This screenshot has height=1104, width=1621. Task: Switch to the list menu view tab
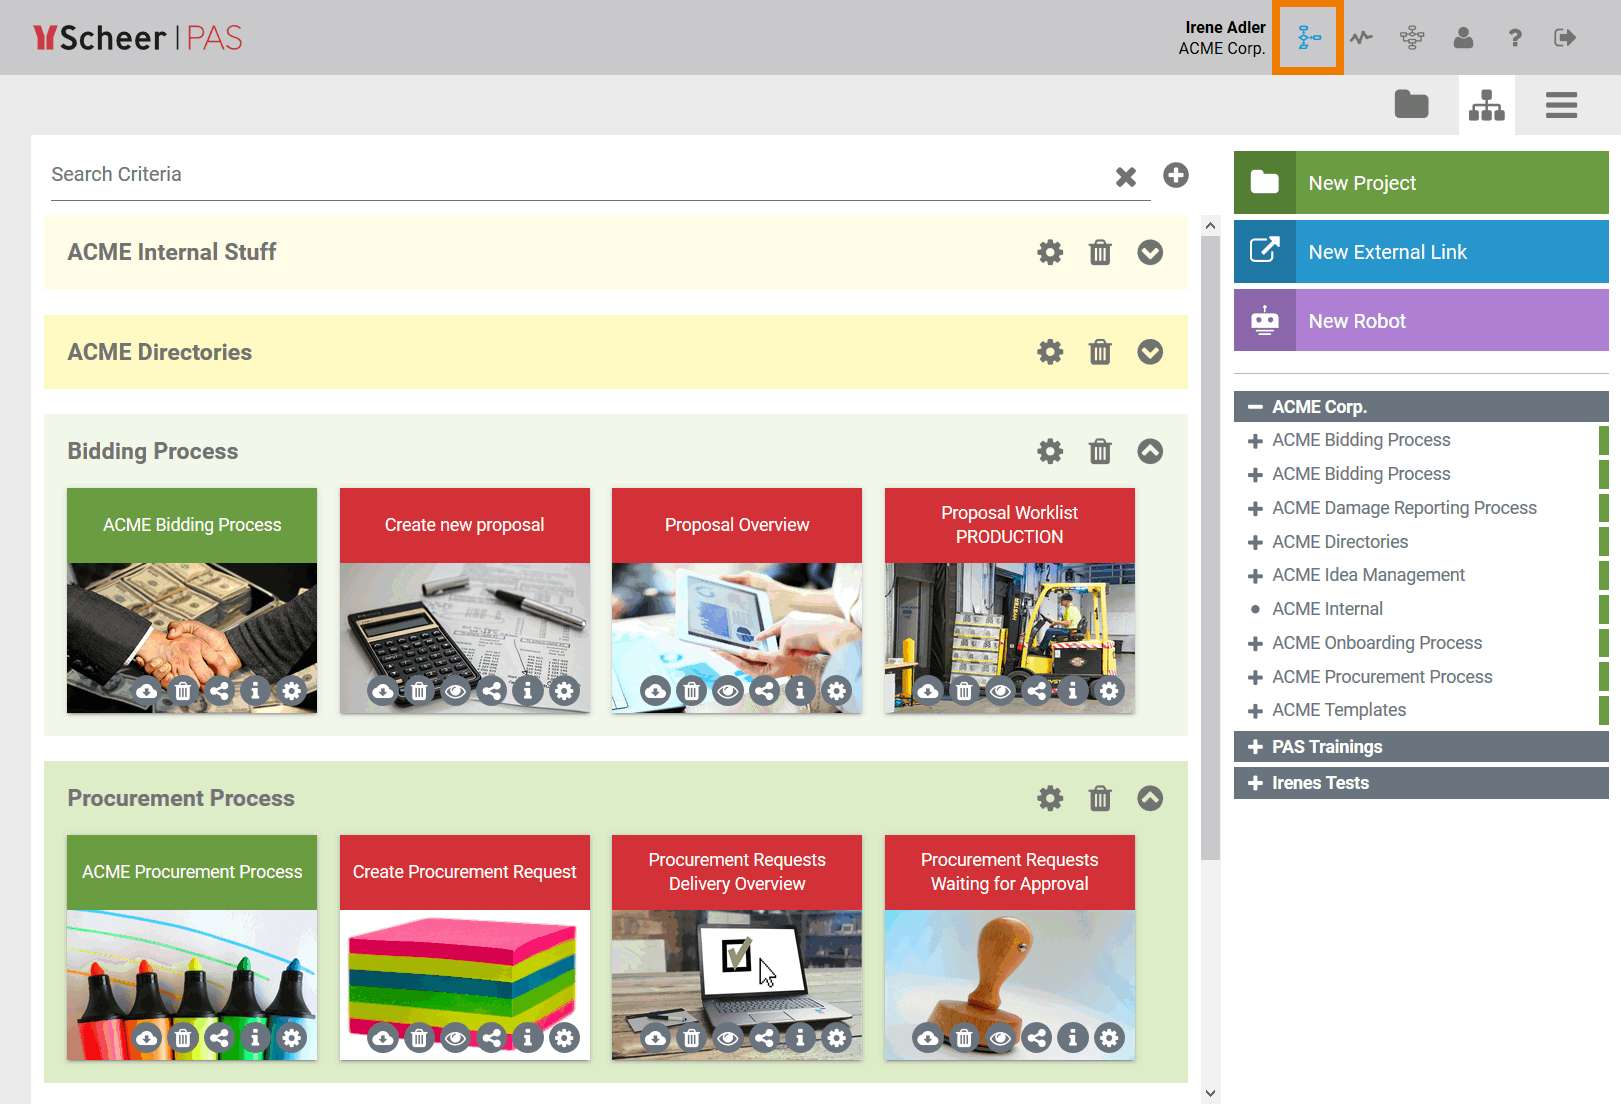pyautogui.click(x=1561, y=105)
